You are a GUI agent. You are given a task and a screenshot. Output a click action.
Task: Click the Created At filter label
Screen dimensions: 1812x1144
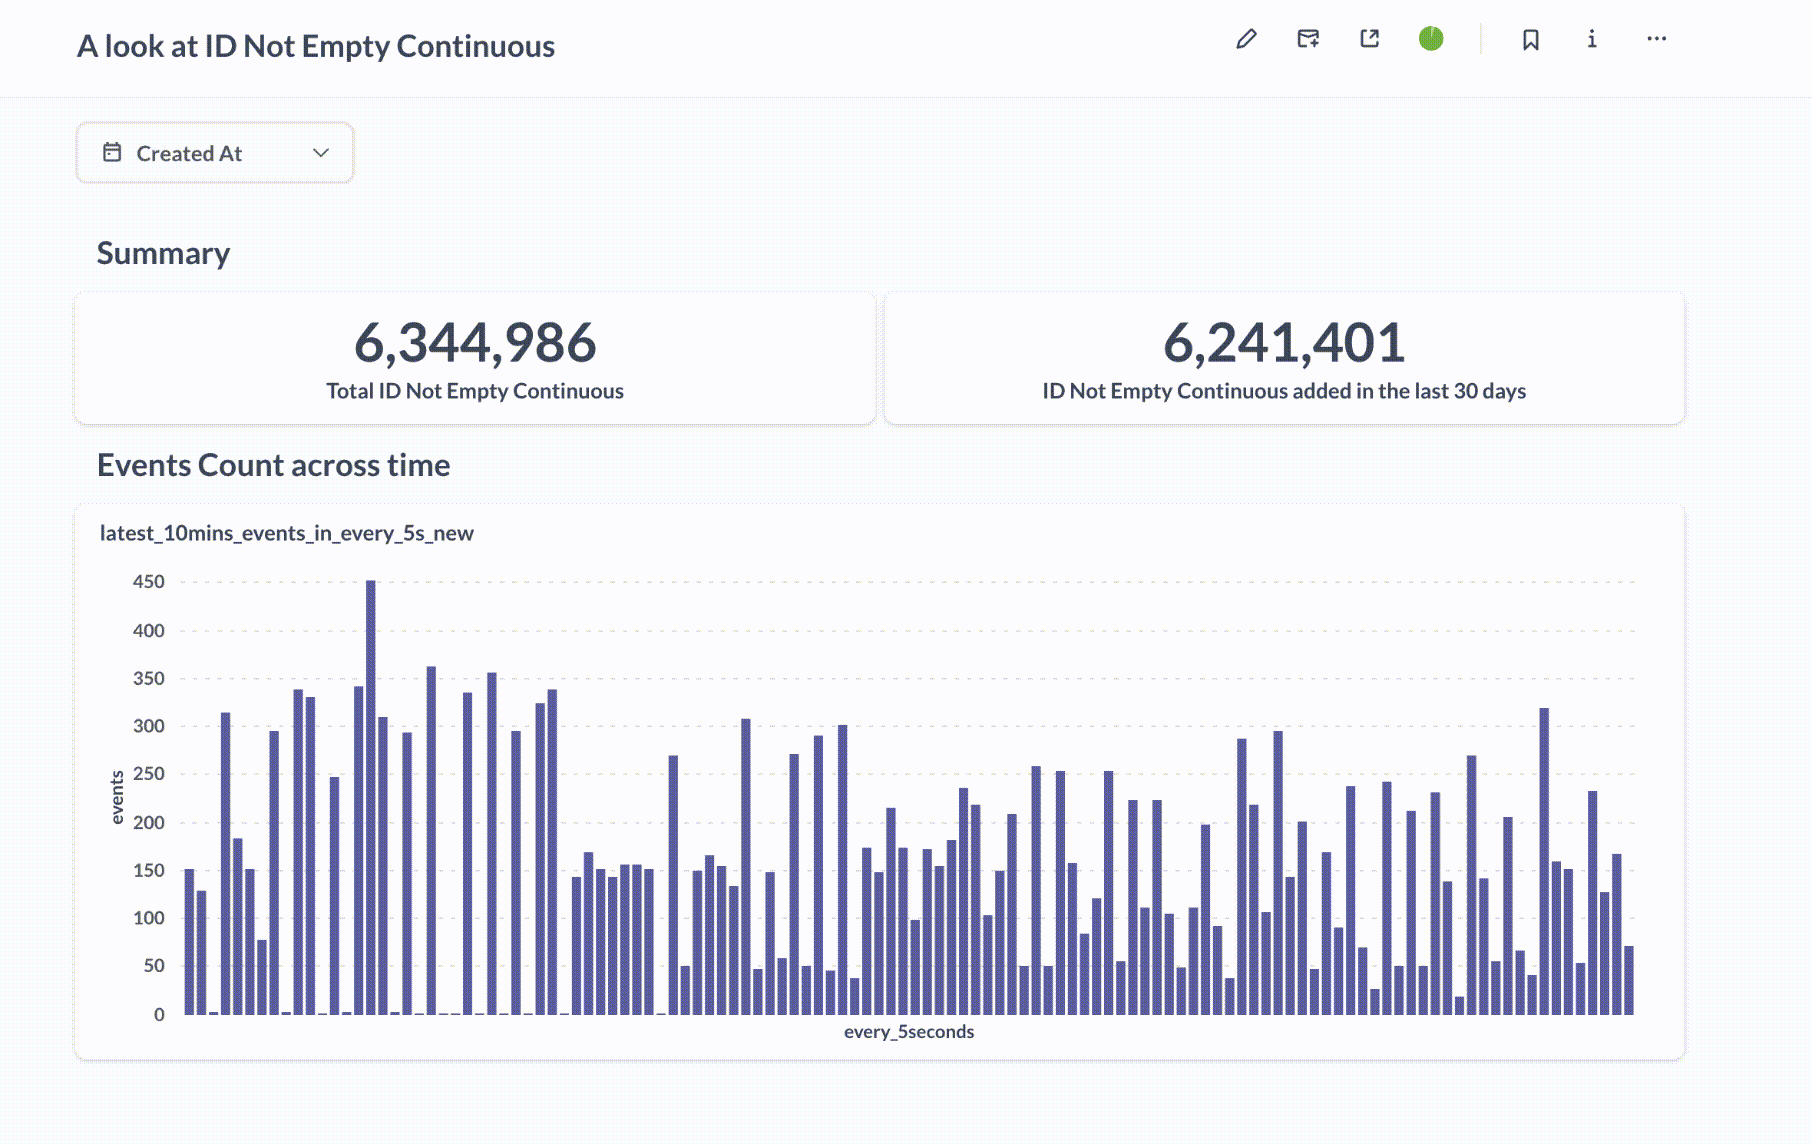(189, 154)
